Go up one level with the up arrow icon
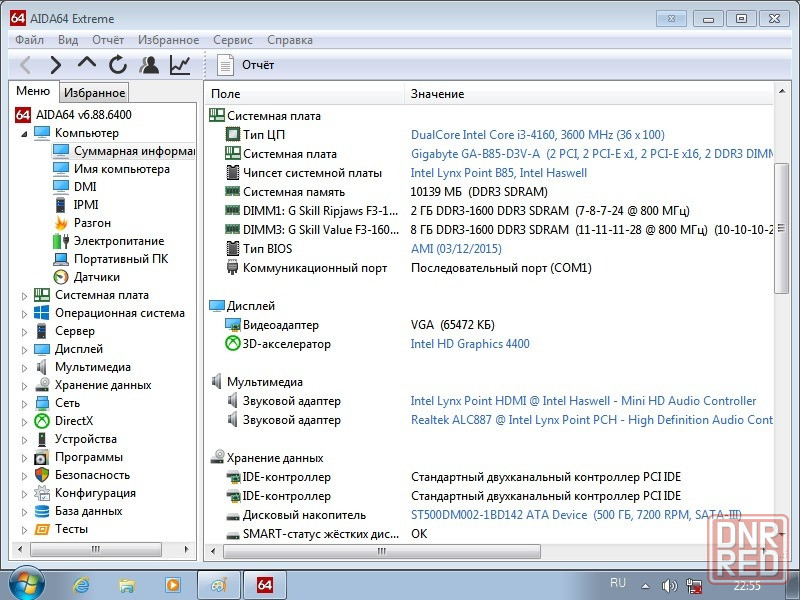The width and height of the screenshot is (800, 600). (87, 63)
